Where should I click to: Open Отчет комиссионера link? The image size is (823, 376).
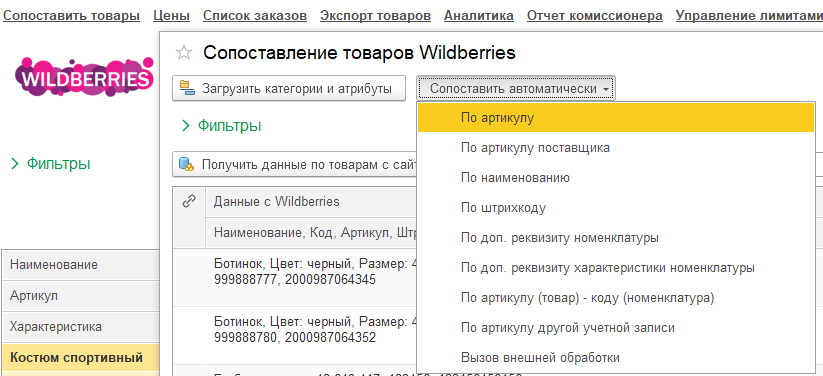click(595, 16)
